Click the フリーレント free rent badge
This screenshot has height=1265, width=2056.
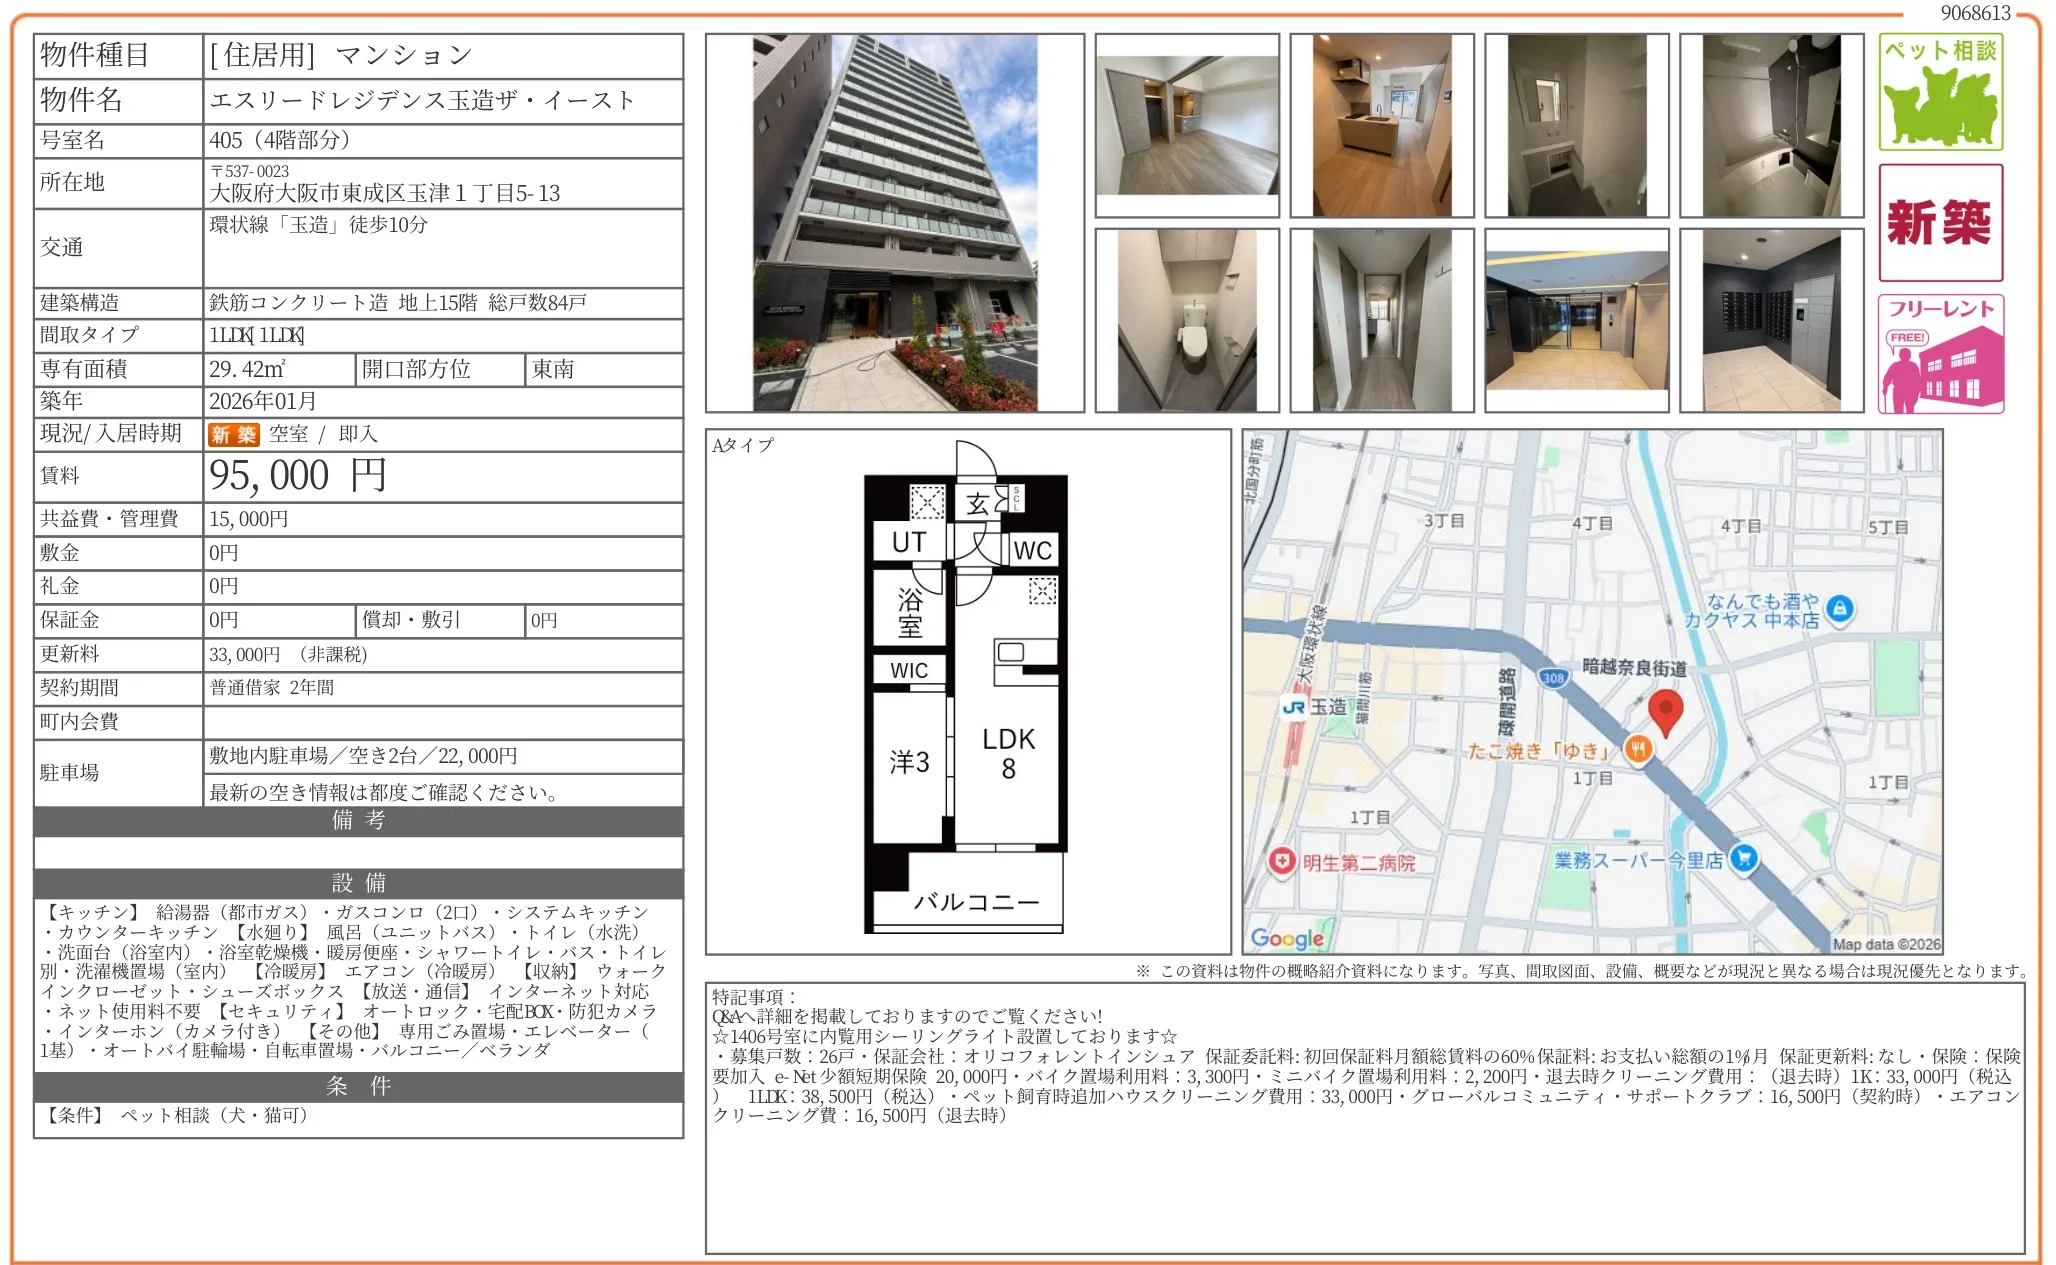click(x=1940, y=353)
